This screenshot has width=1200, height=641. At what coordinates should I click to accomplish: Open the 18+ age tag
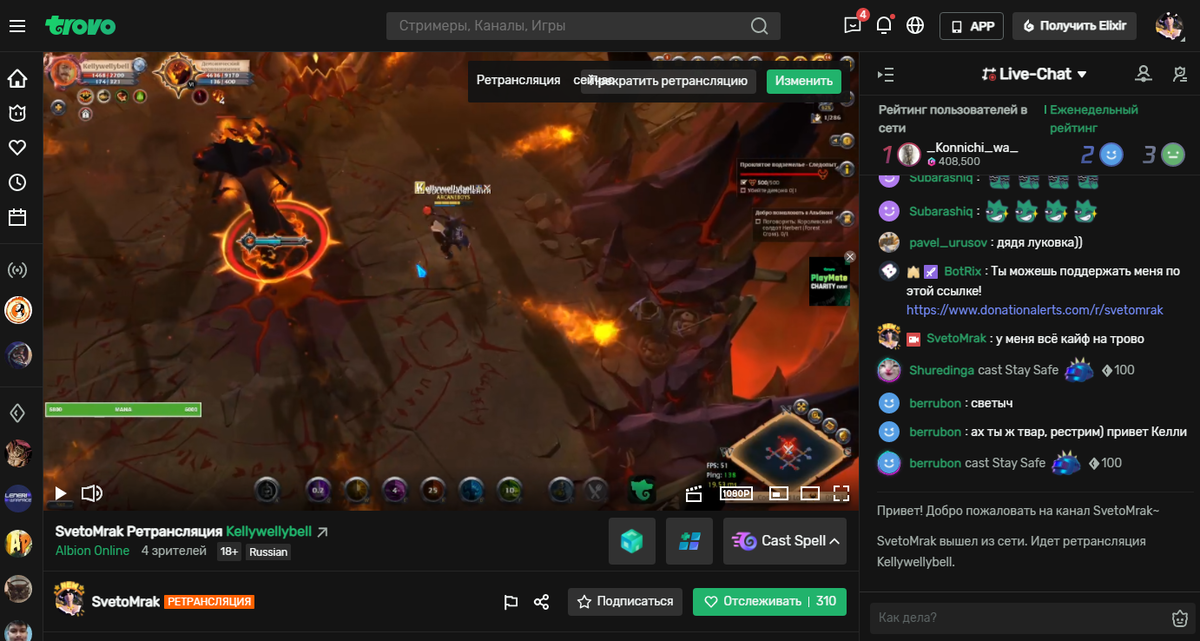[229, 552]
